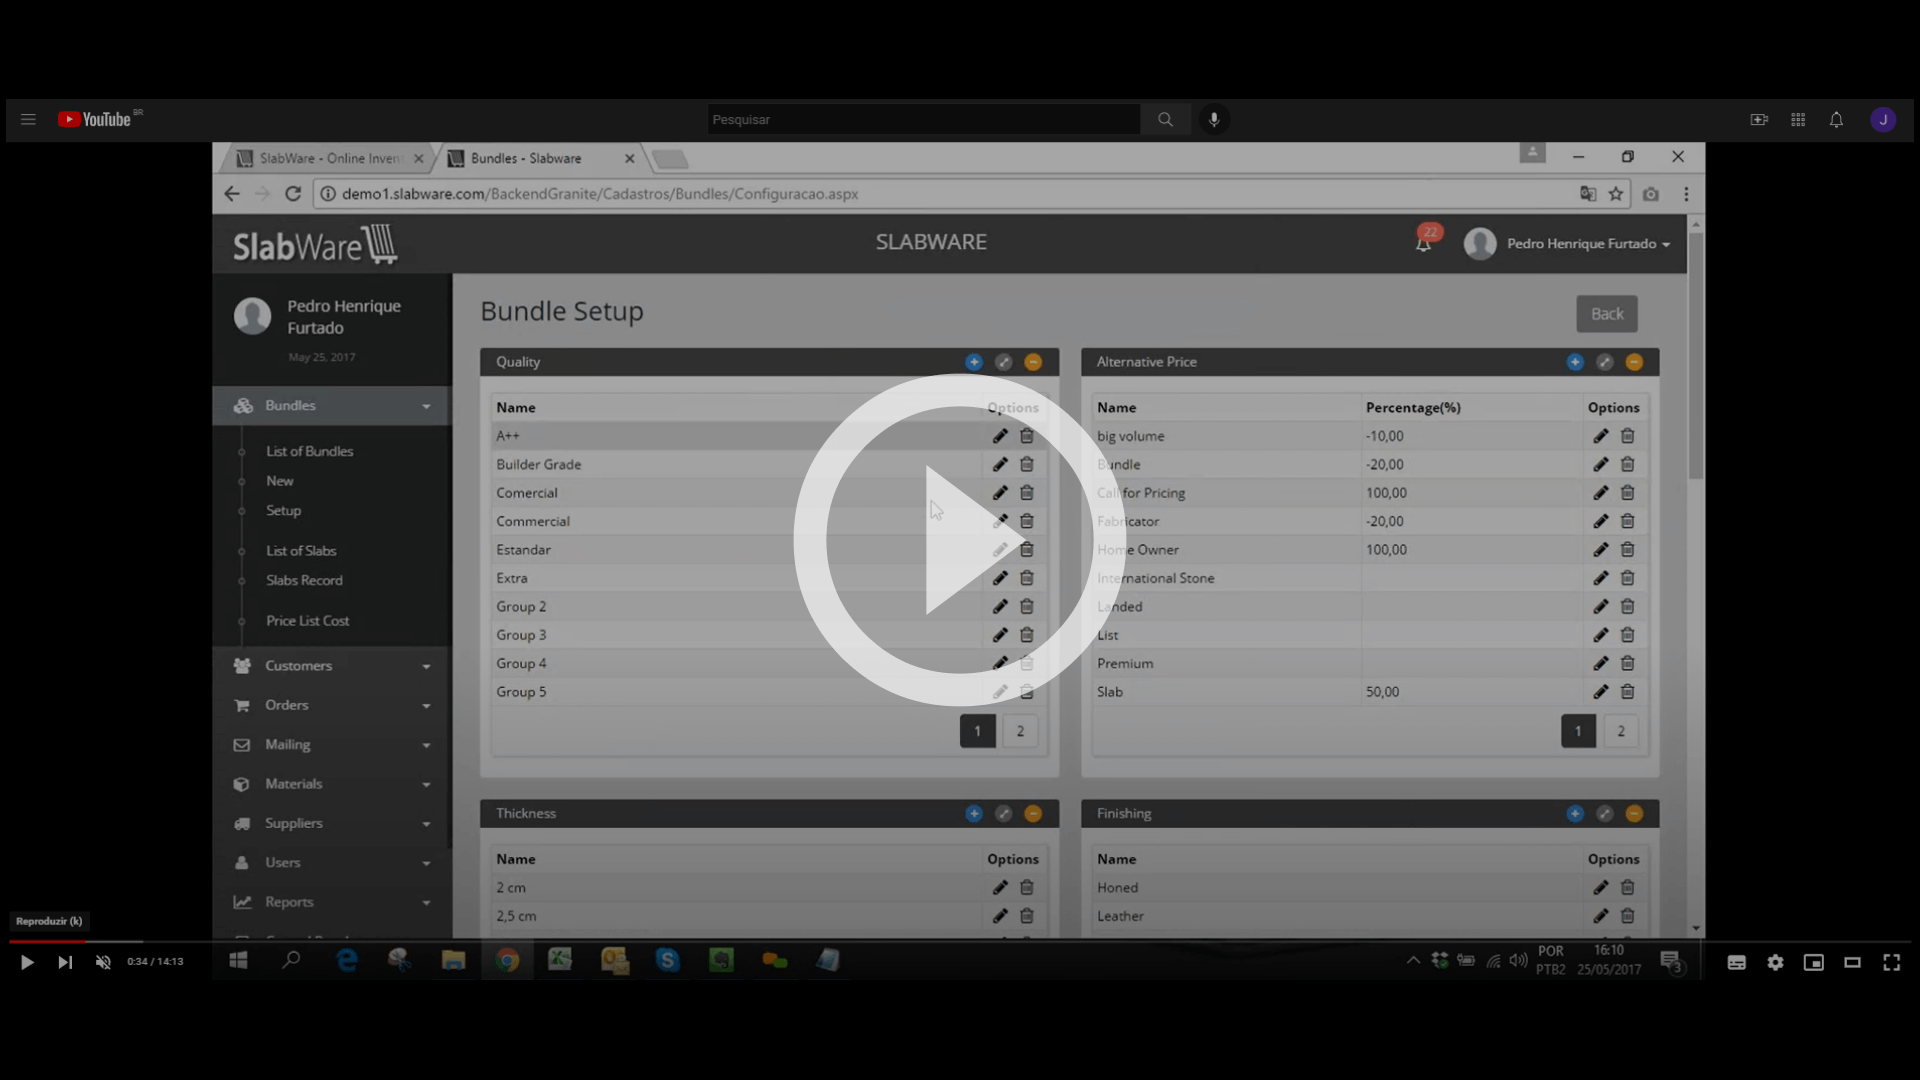Expand the Users sidebar menu
This screenshot has height=1080, width=1920.
[x=332, y=863]
